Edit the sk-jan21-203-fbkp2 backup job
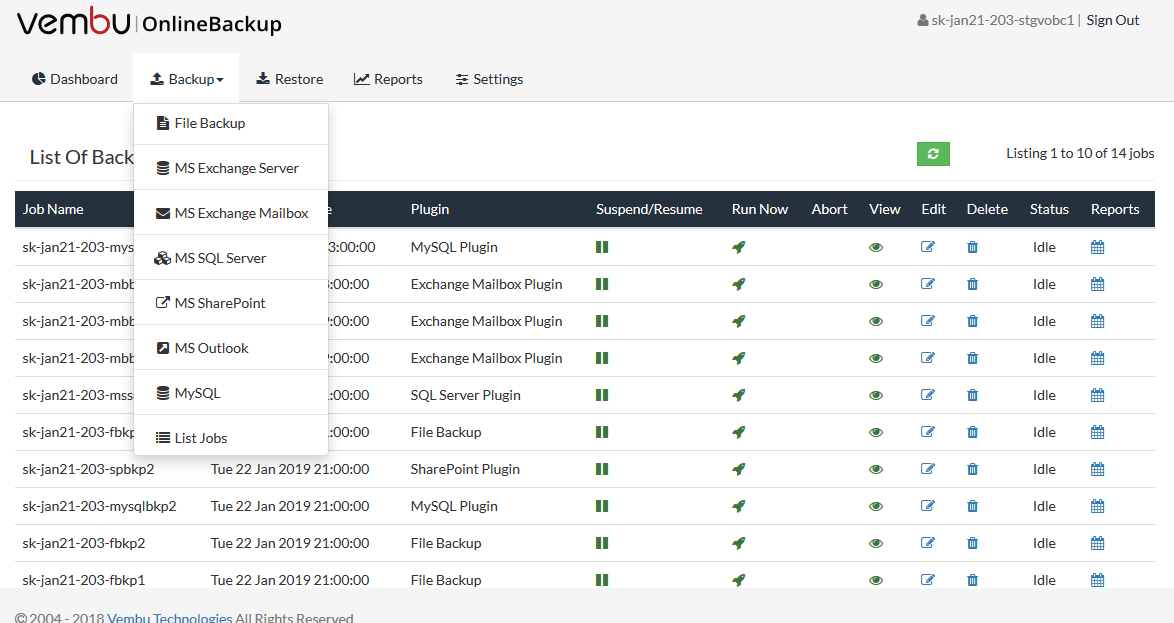 [928, 544]
